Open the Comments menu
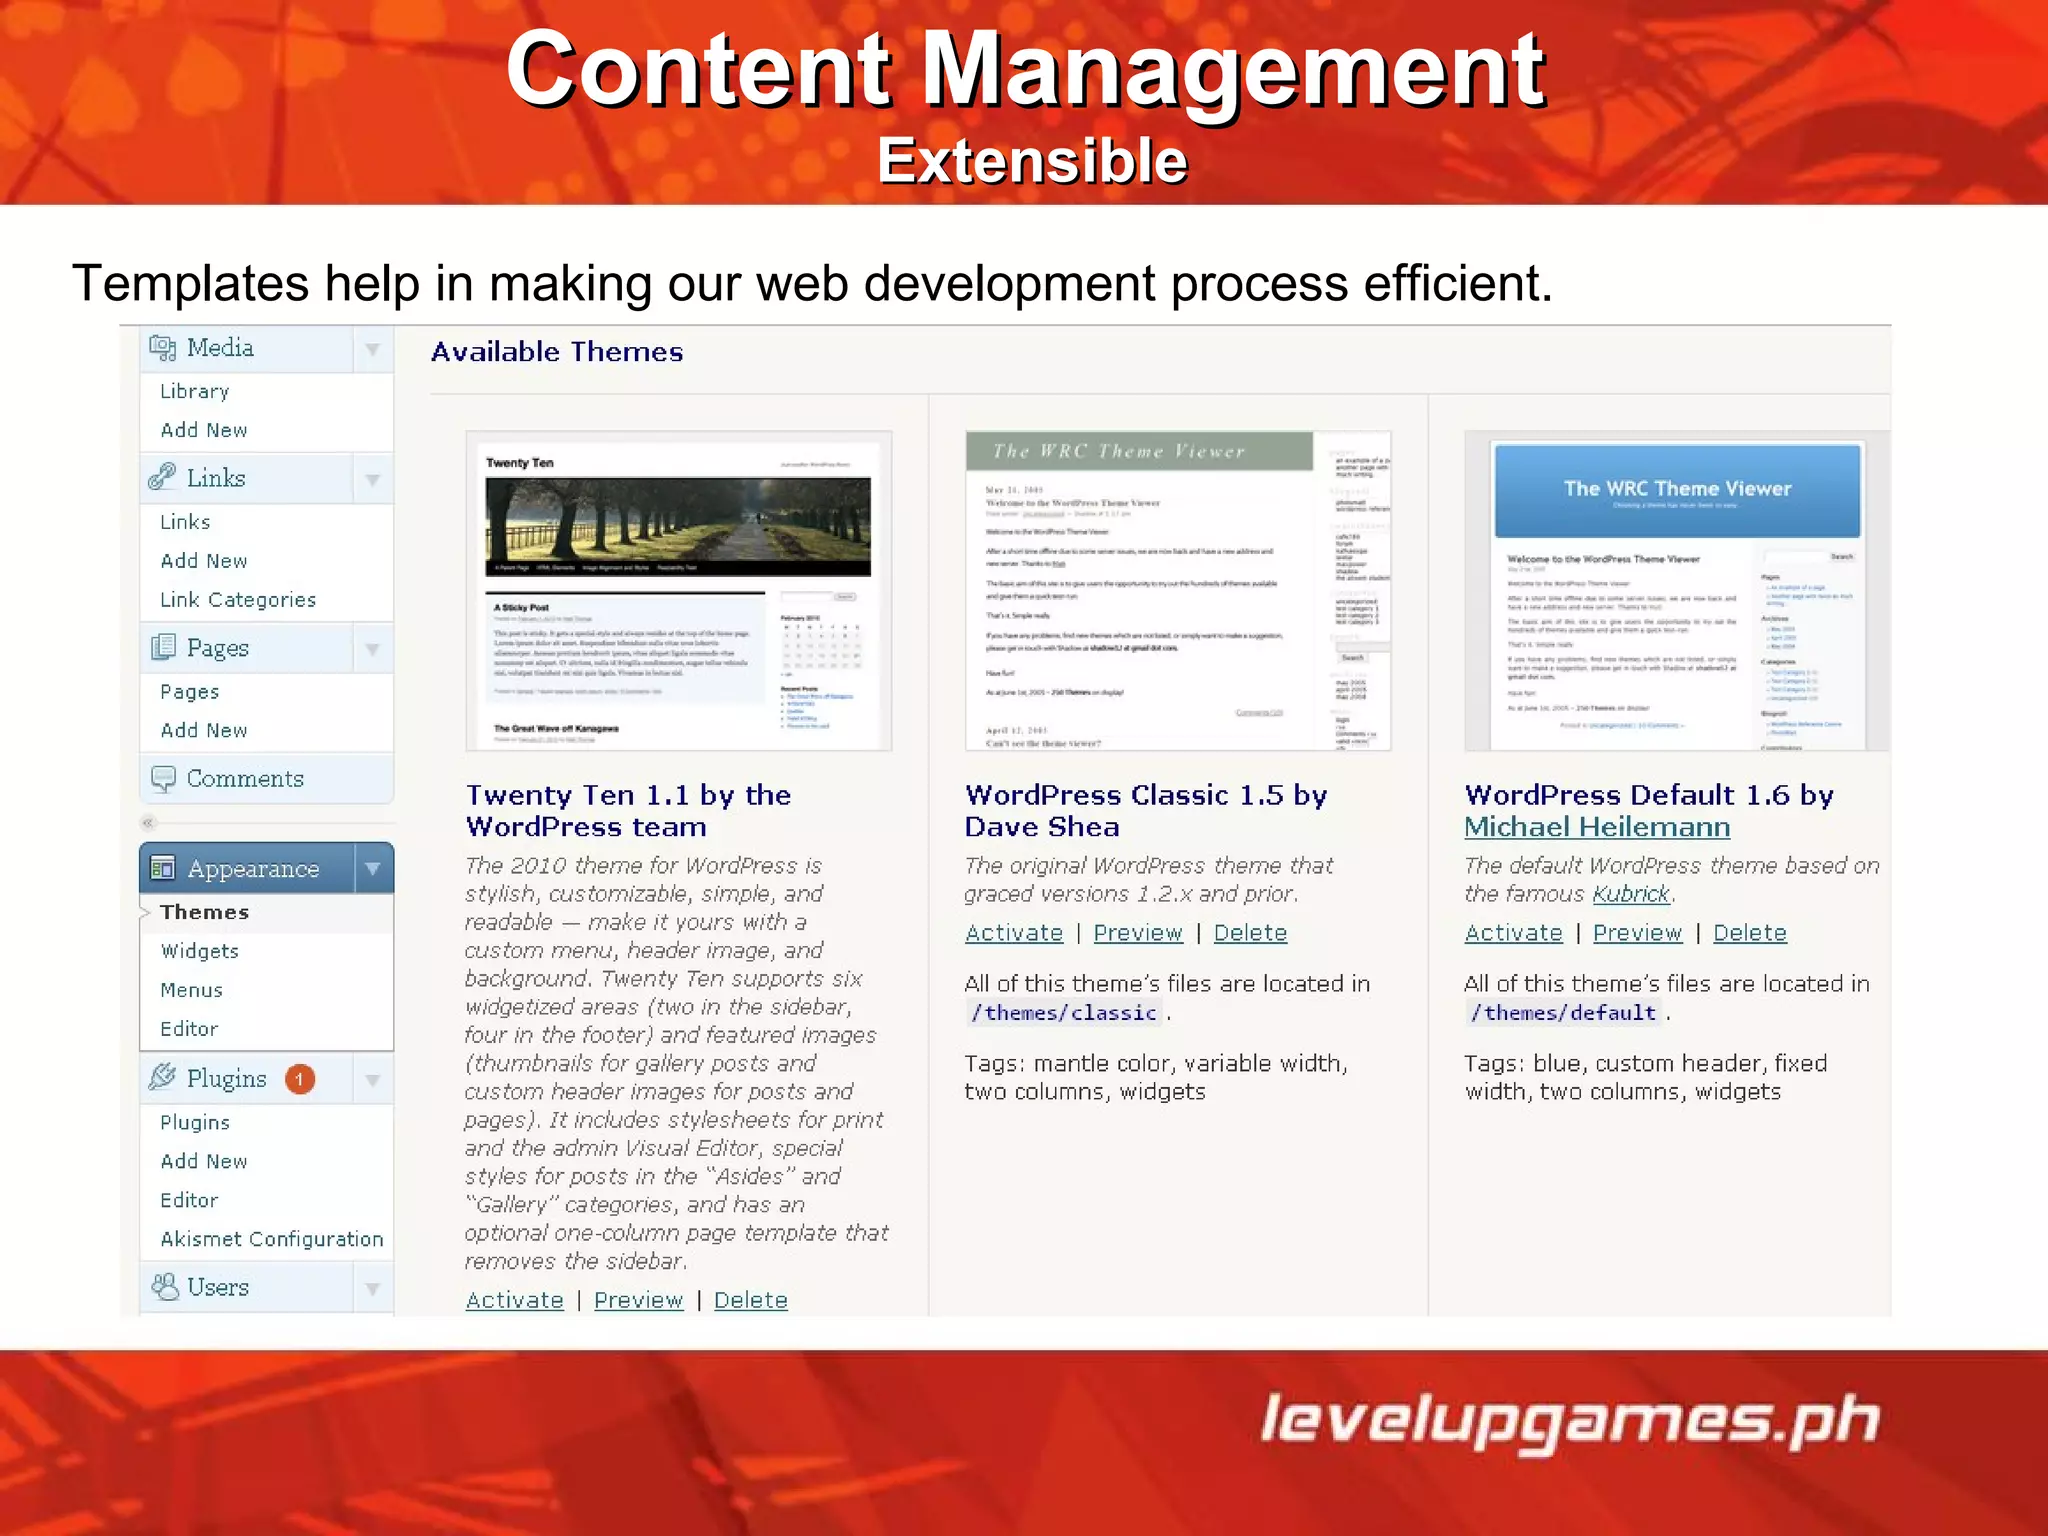The height and width of the screenshot is (1536, 2048). [x=245, y=778]
